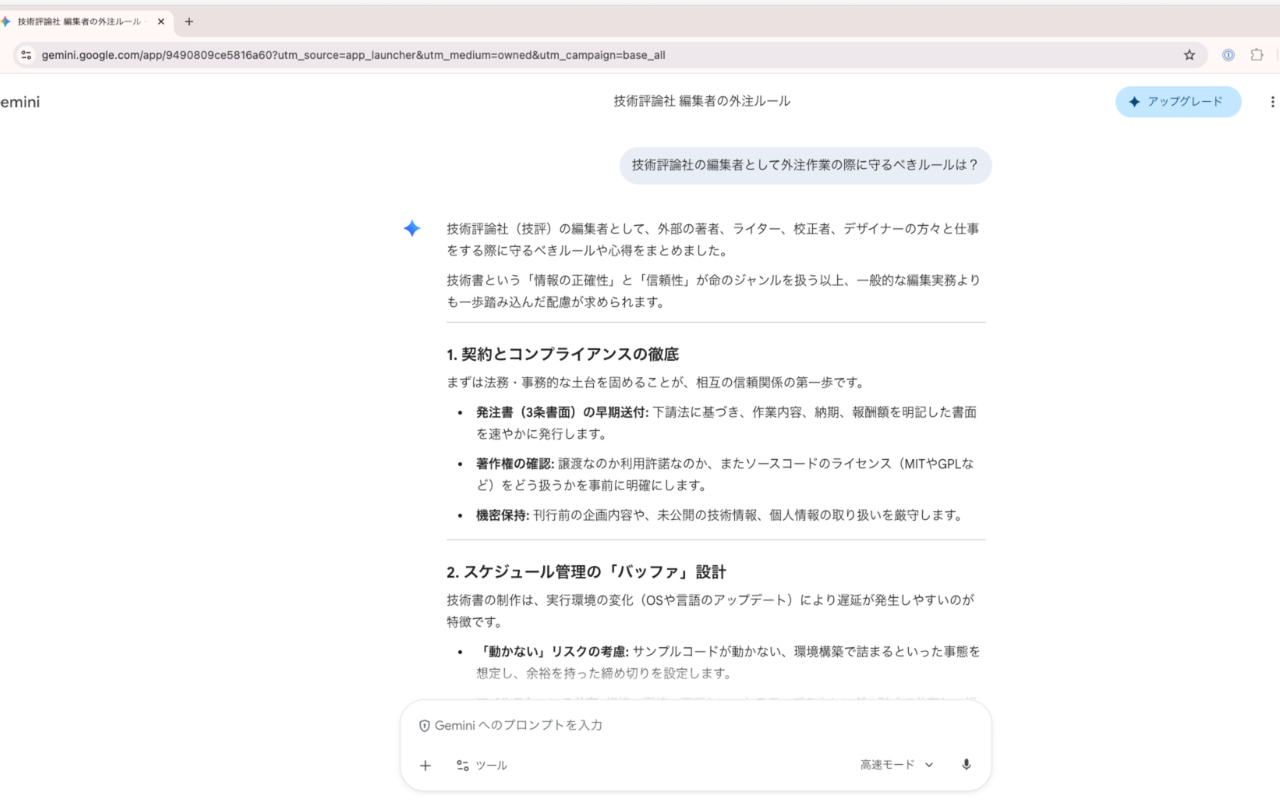The width and height of the screenshot is (1280, 800).
Task: Click the Gemini logo text
Action: [20, 102]
